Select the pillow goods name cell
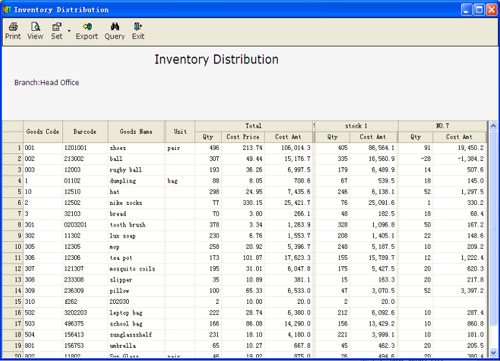500x361 pixels. tap(136, 291)
